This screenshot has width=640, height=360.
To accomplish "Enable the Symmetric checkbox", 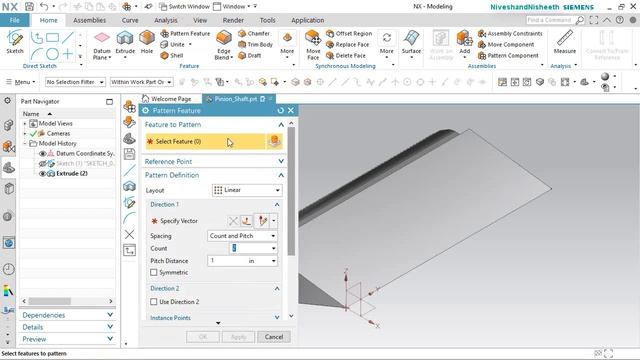I will click(154, 272).
